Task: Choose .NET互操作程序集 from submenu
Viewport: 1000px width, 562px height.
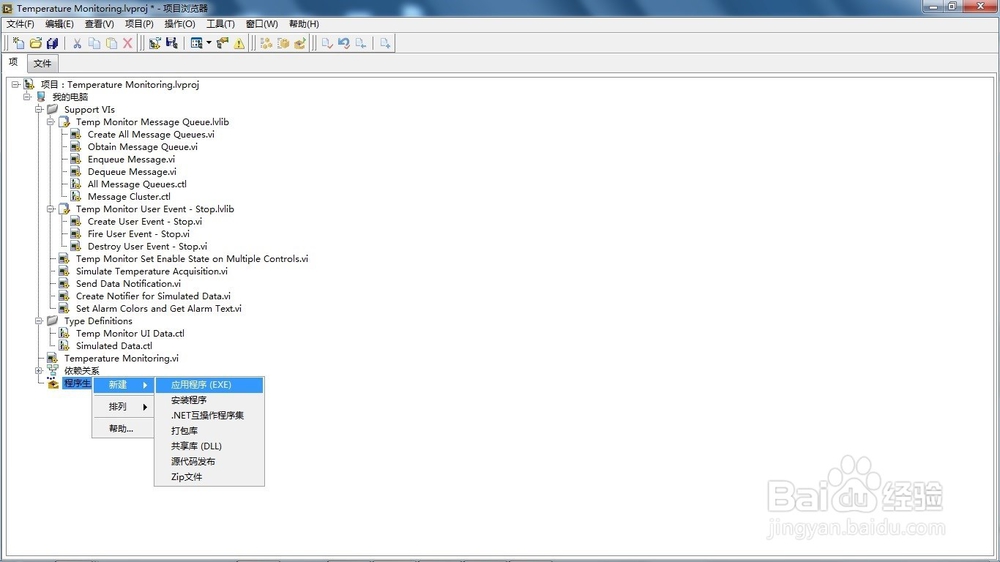Action: (x=209, y=415)
